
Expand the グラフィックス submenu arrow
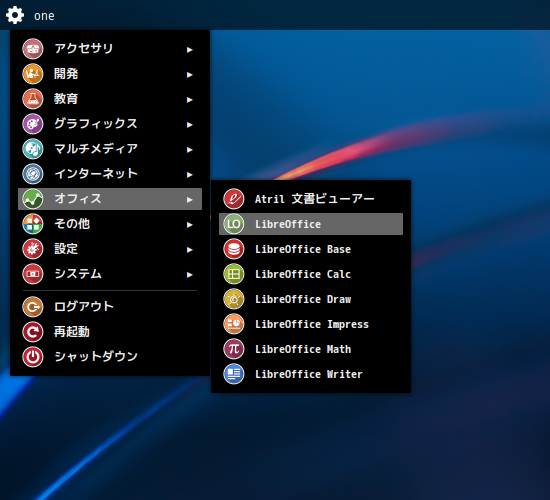[190, 125]
